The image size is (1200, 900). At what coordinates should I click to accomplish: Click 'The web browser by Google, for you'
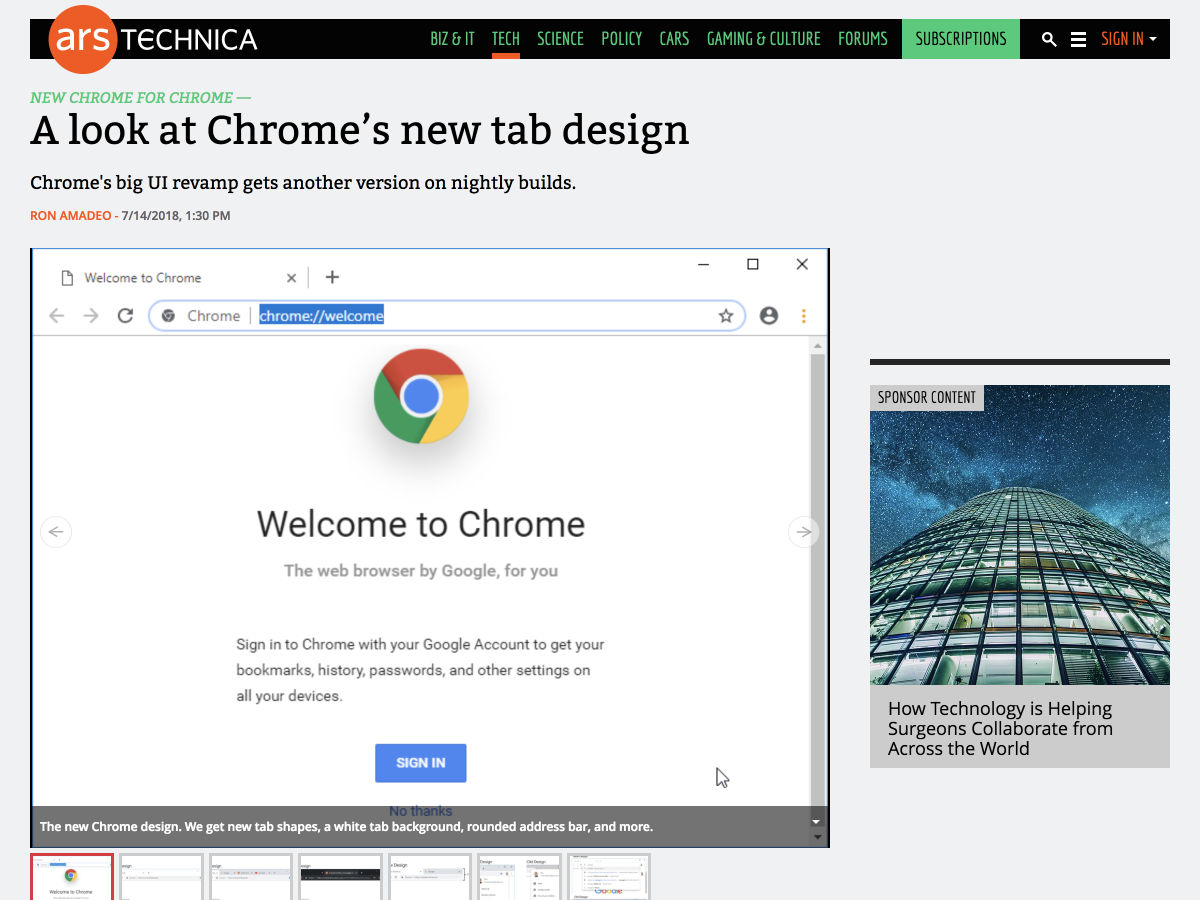point(421,571)
